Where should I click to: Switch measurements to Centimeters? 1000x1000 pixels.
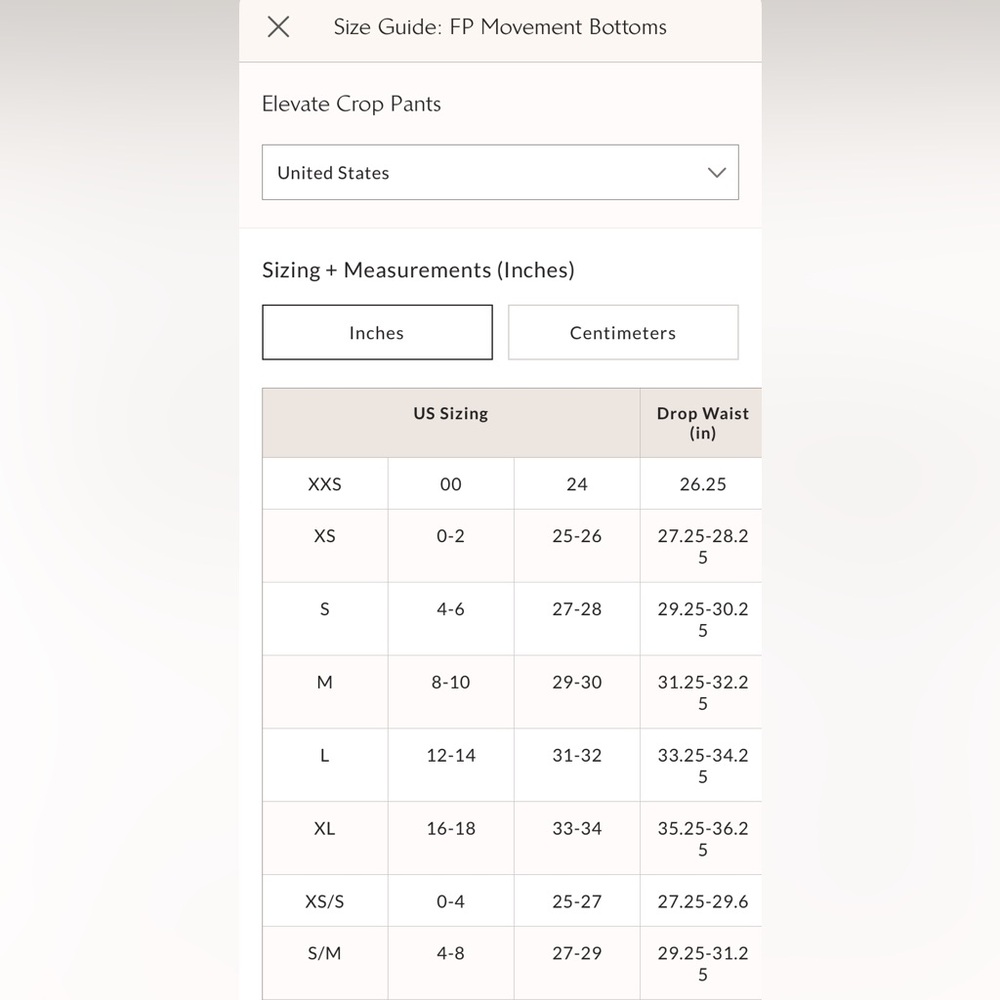pos(623,333)
